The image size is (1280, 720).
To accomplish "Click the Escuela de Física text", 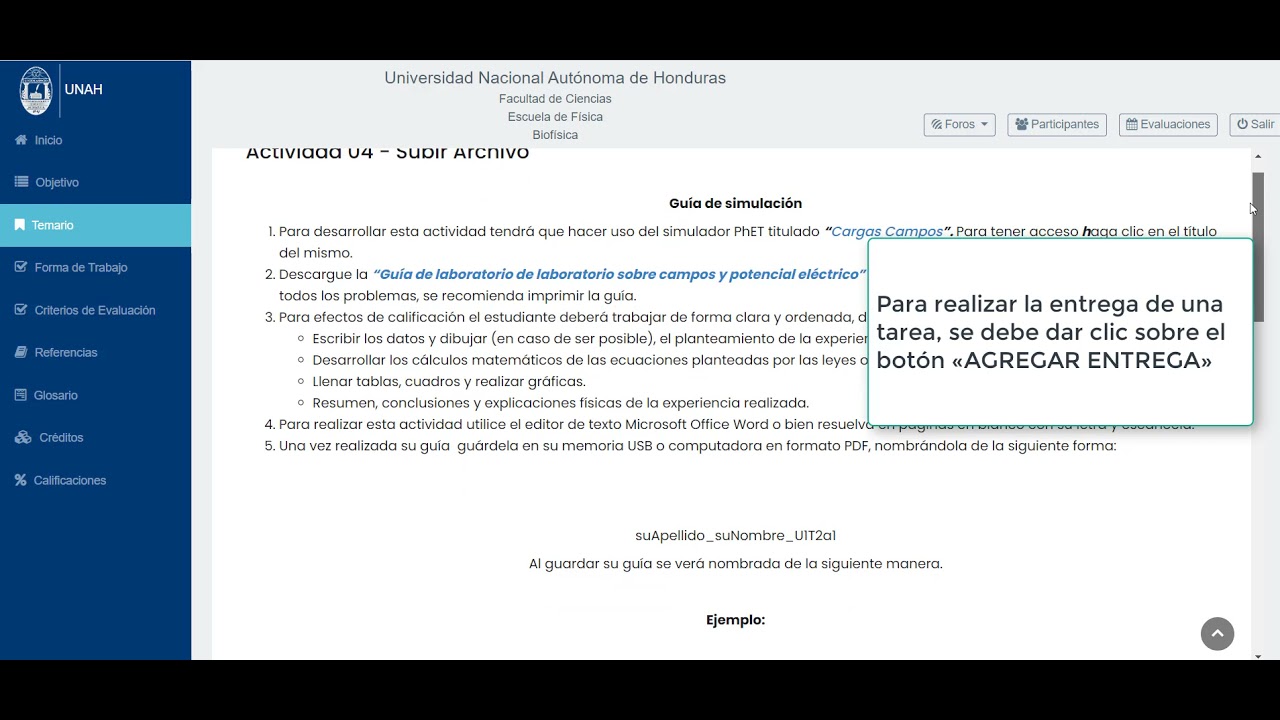I will 555,117.
